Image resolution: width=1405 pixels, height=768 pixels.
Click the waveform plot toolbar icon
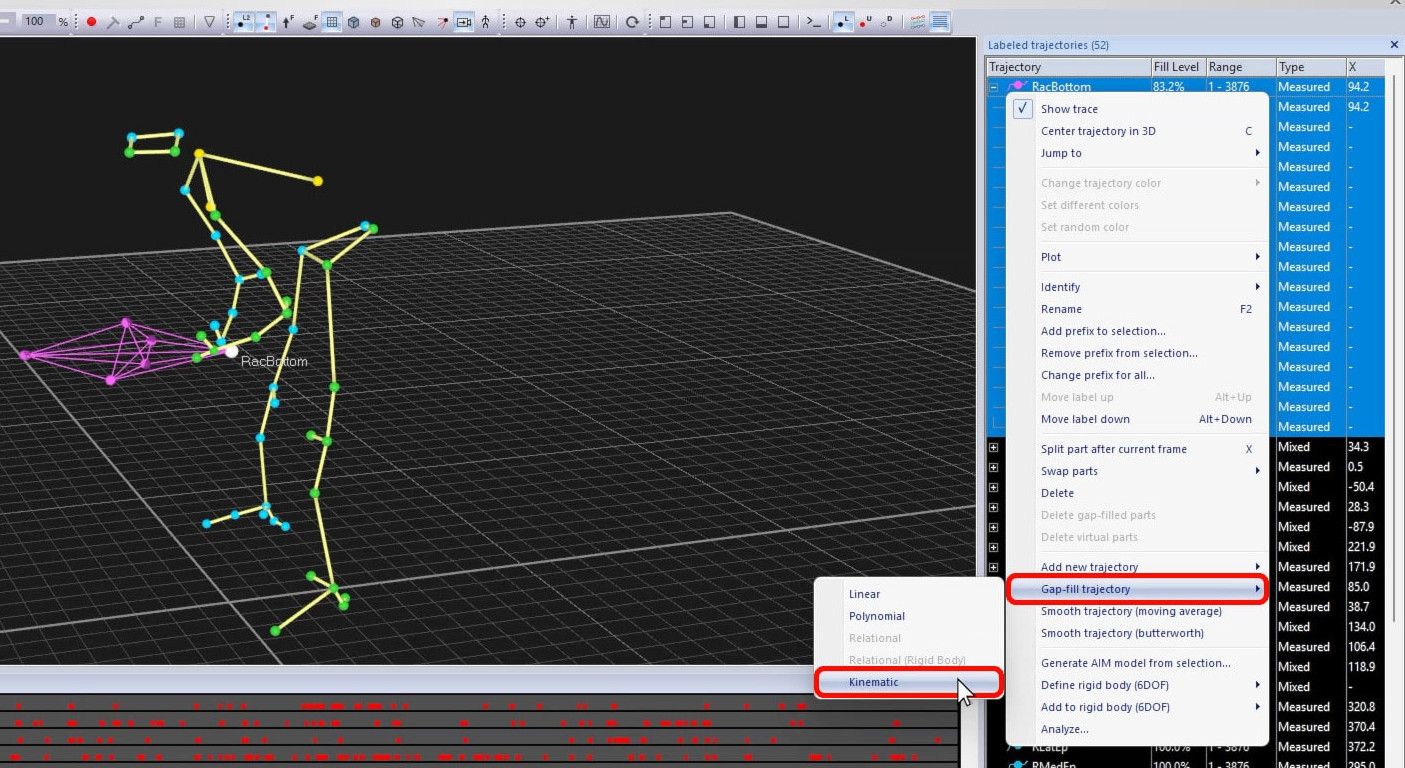tap(601, 21)
